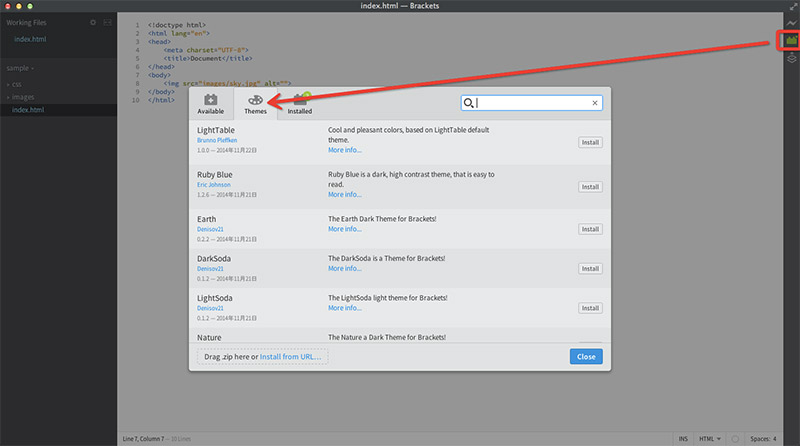Install the Ruby Blue theme
This screenshot has width=800, height=446.
pos(590,187)
